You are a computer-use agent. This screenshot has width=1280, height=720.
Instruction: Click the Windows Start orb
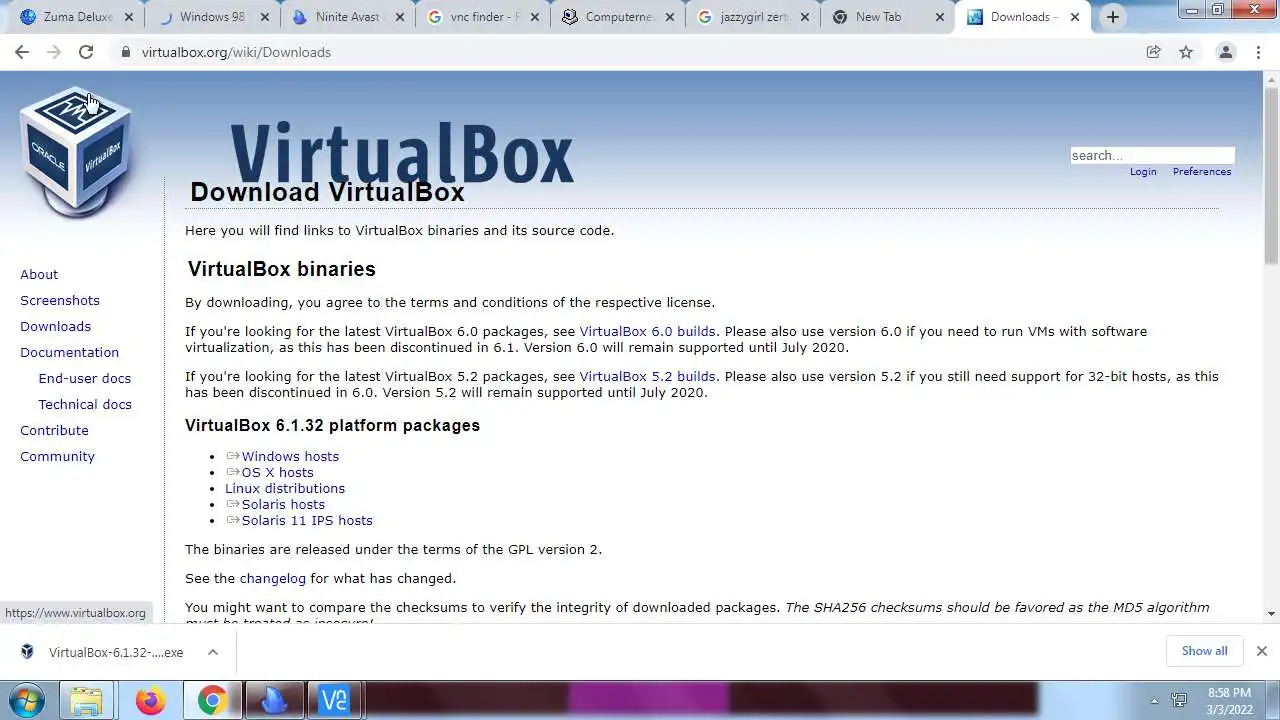click(x=27, y=700)
